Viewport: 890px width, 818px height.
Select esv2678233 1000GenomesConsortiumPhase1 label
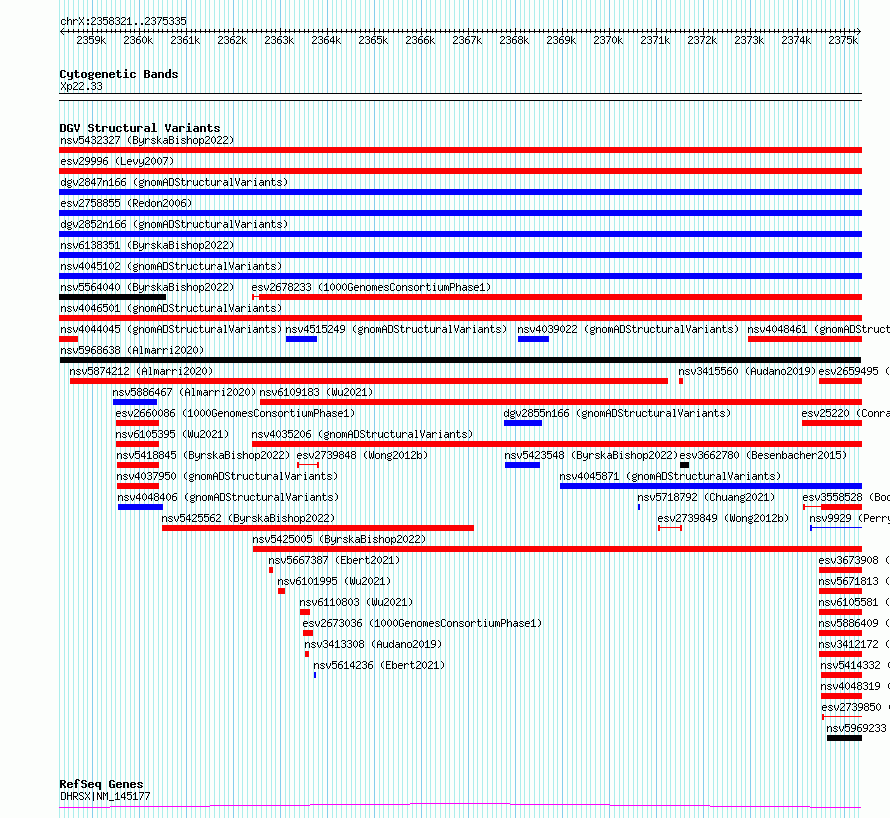tap(371, 287)
